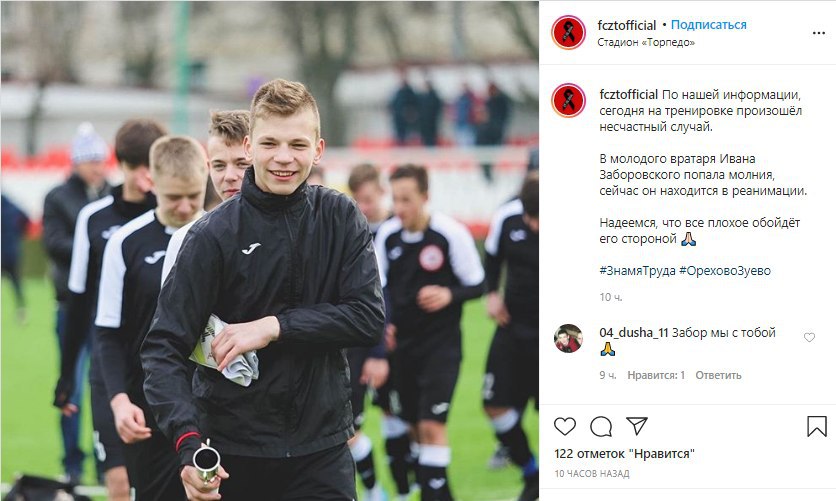This screenshot has height=501, width=836.
Task: Reply to the comment via Ответить
Action: 718,375
